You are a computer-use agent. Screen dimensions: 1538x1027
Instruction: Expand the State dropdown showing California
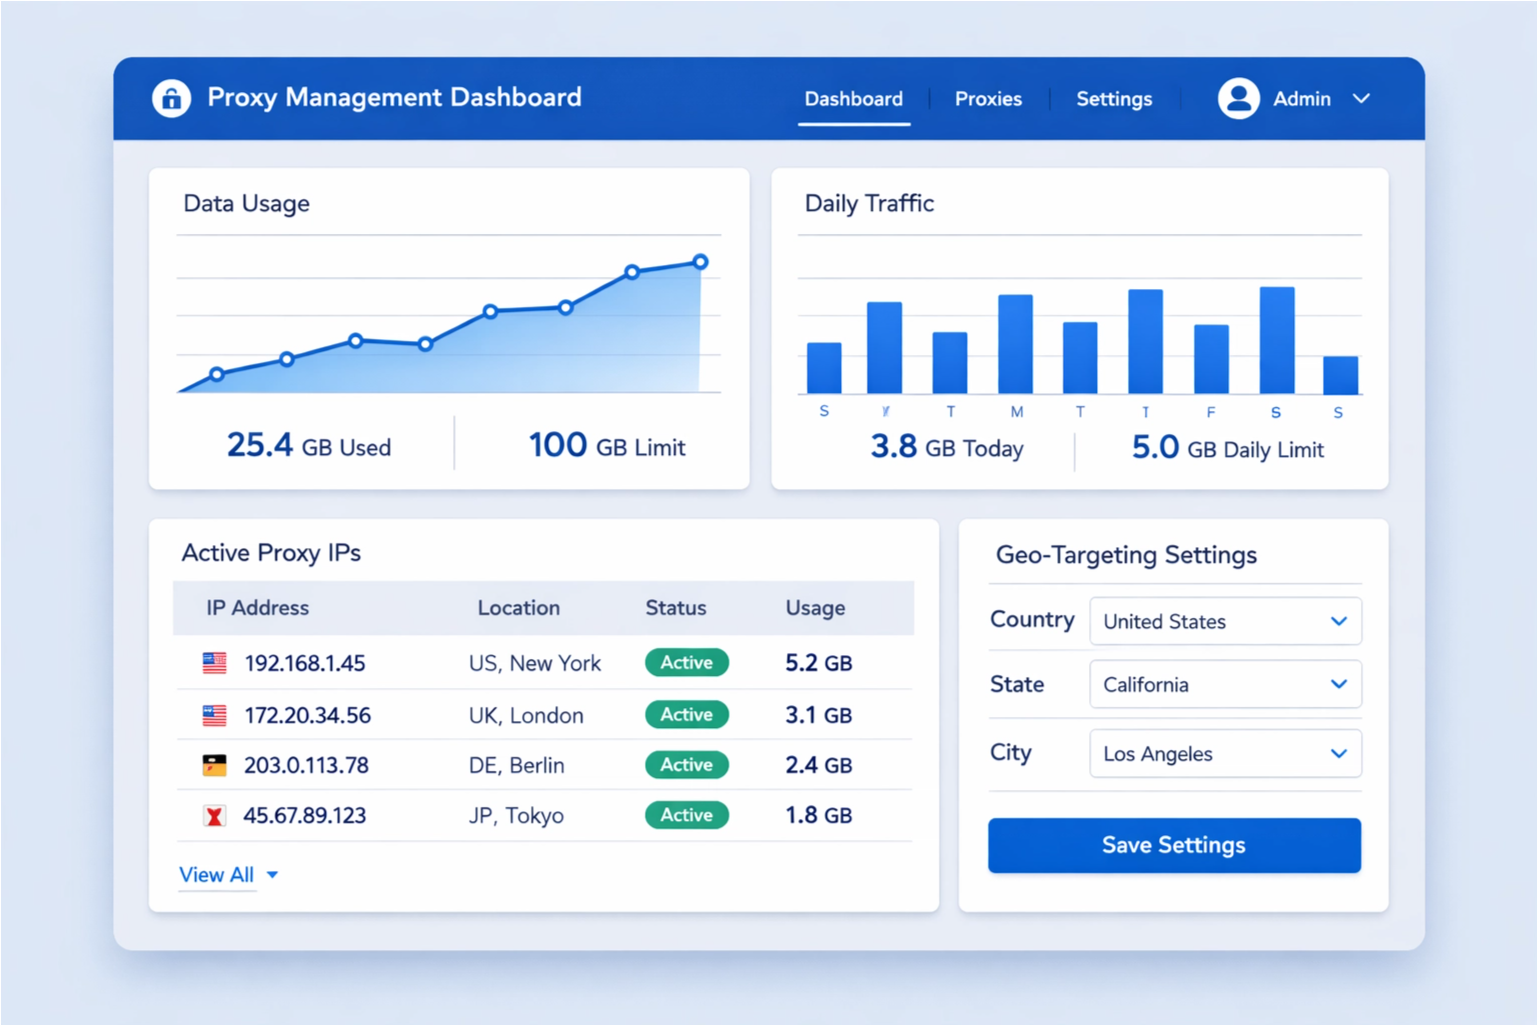pos(1225,685)
